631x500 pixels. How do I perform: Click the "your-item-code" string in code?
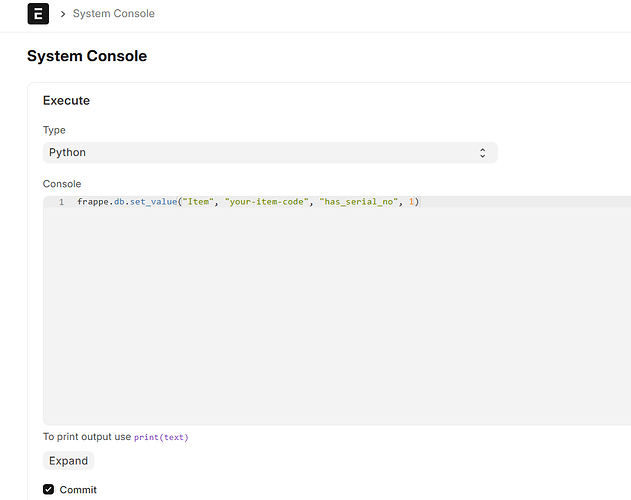(266, 202)
